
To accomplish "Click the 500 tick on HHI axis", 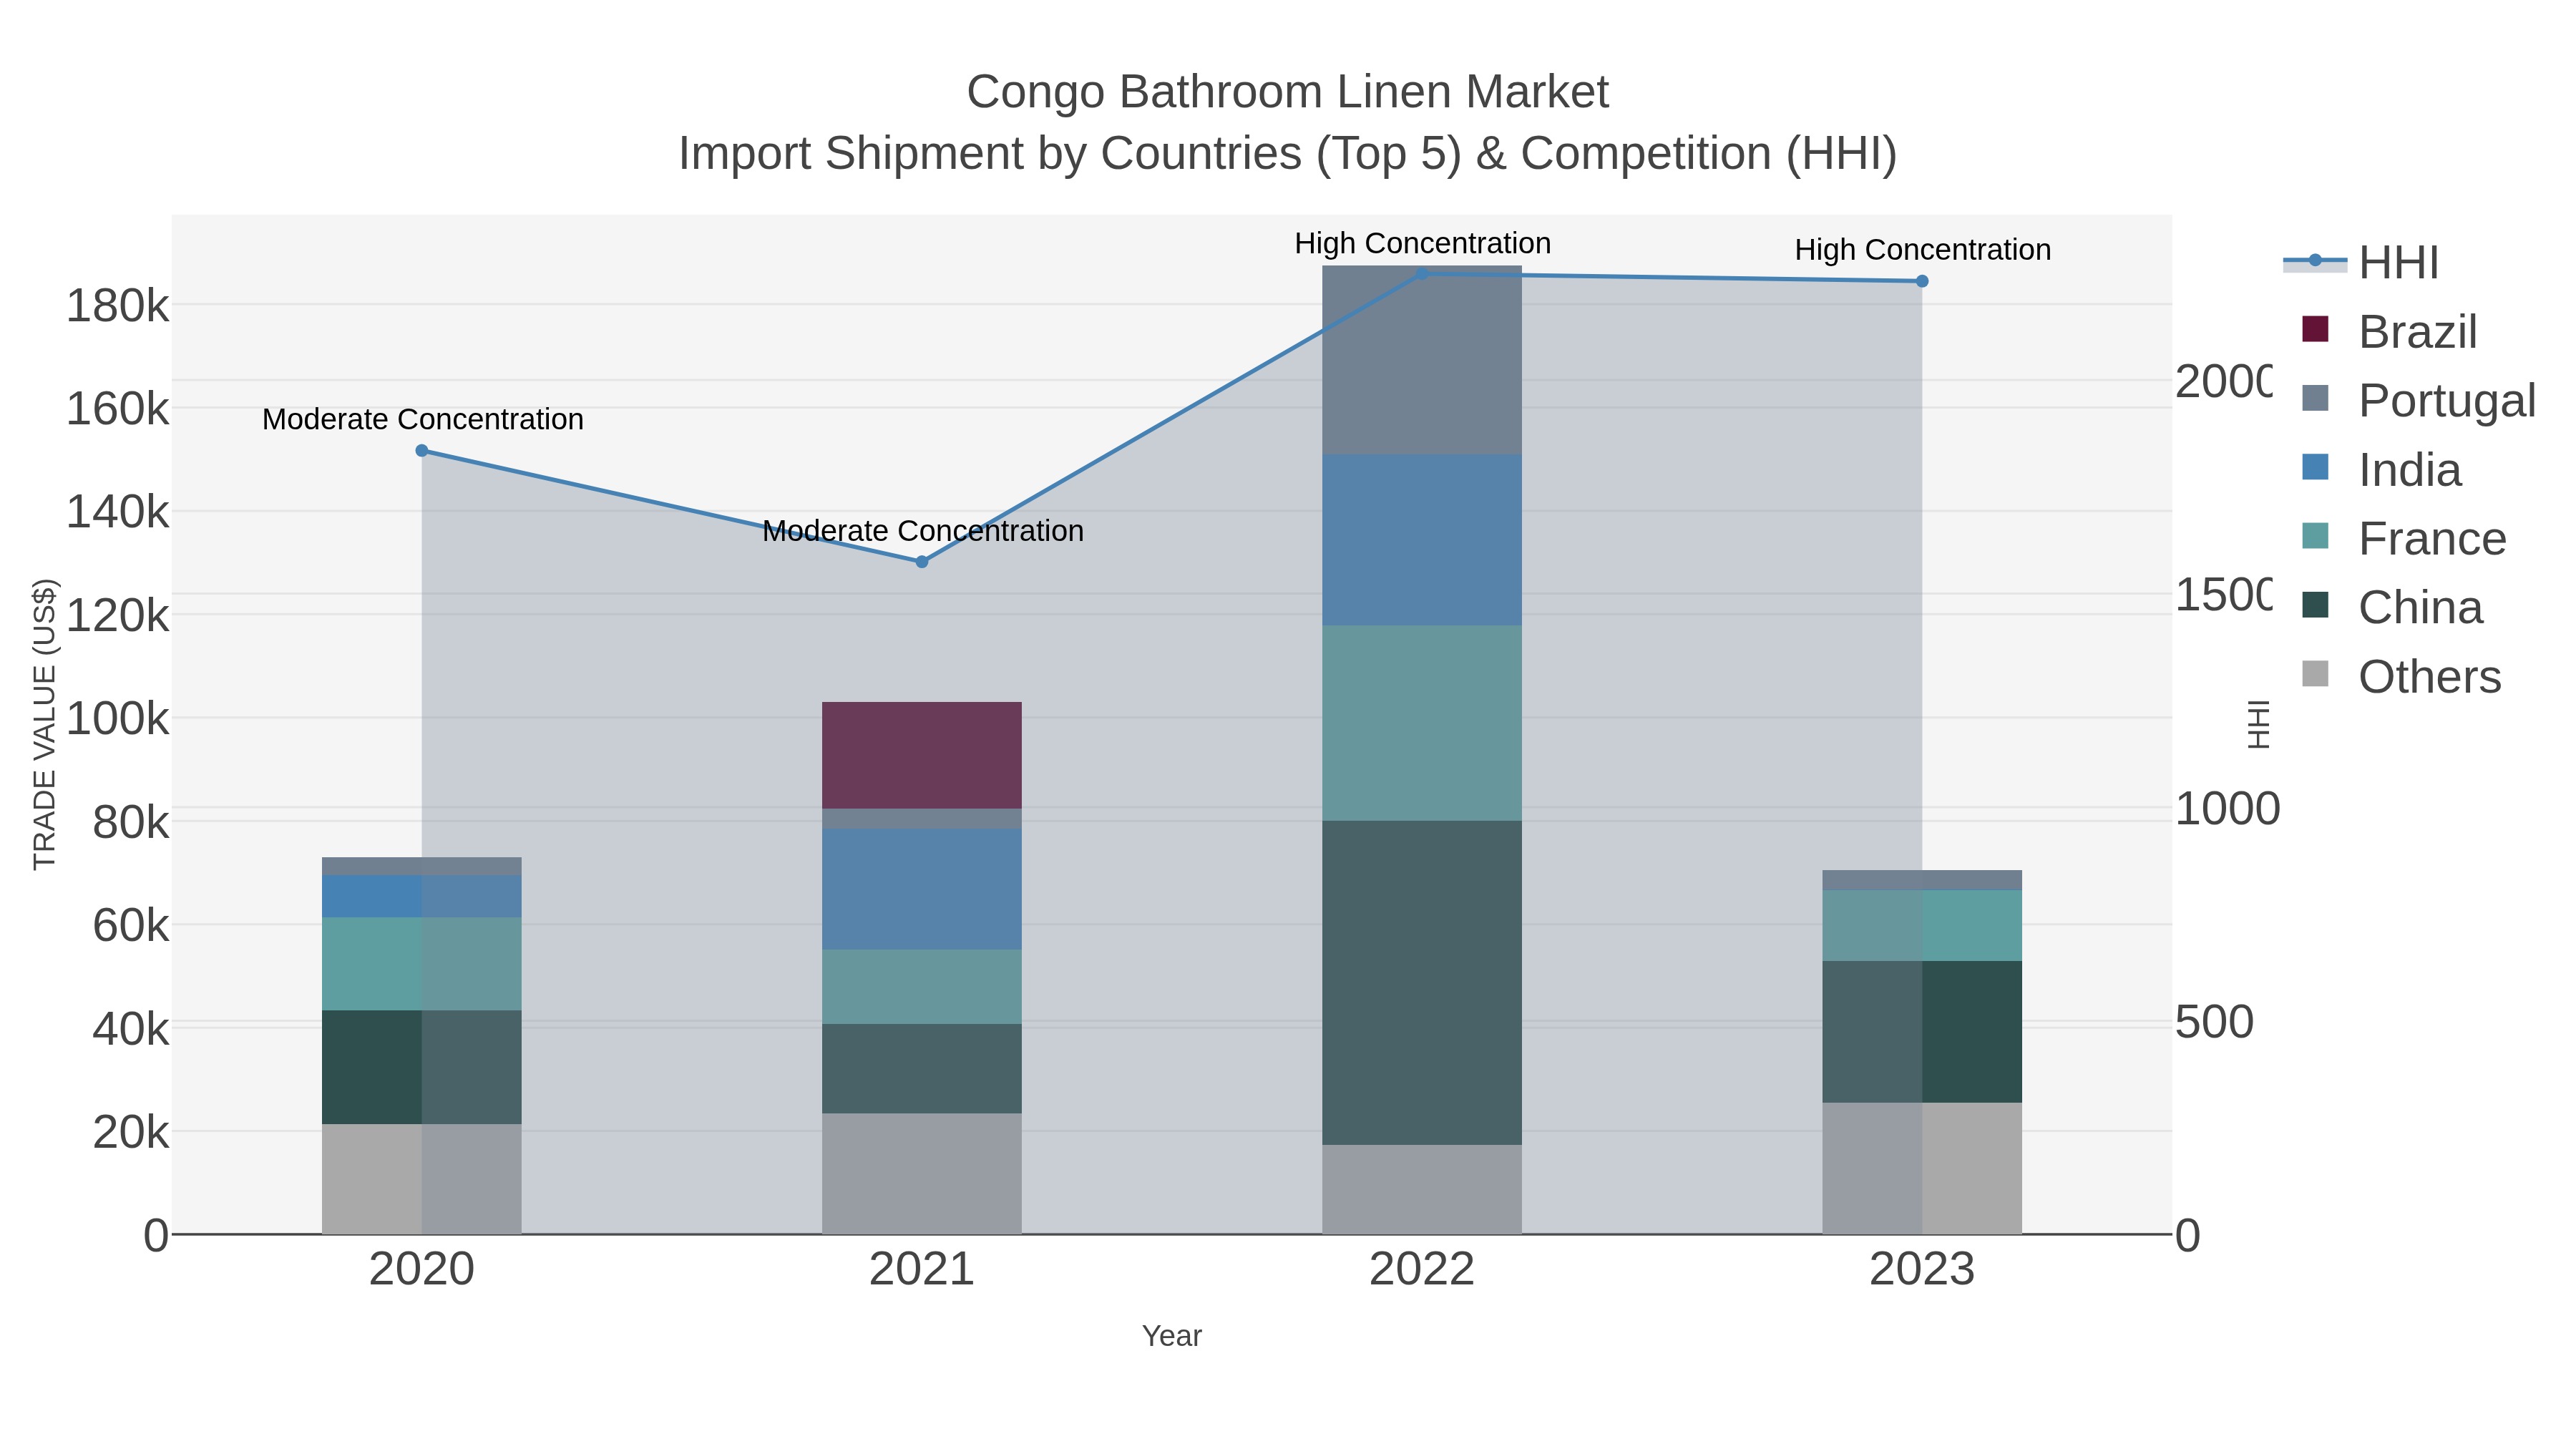I will [2215, 1022].
